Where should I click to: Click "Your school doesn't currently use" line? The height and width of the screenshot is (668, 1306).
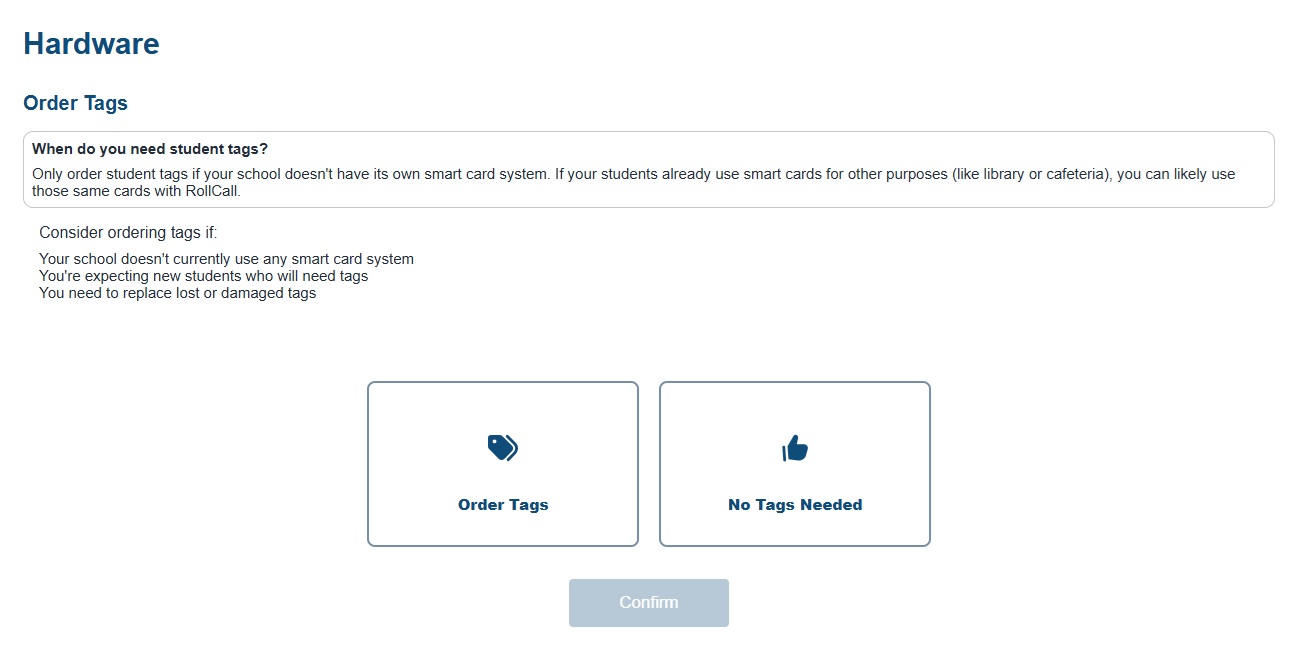pos(150,259)
